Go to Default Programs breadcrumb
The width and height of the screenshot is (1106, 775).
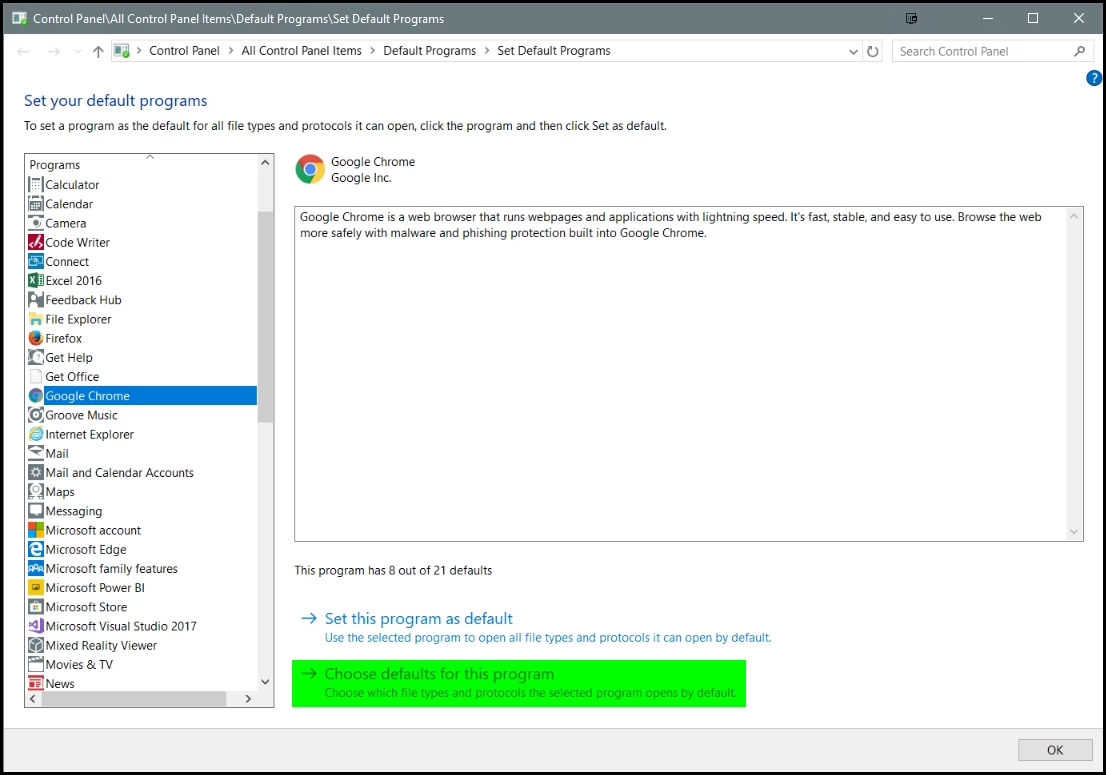(430, 51)
